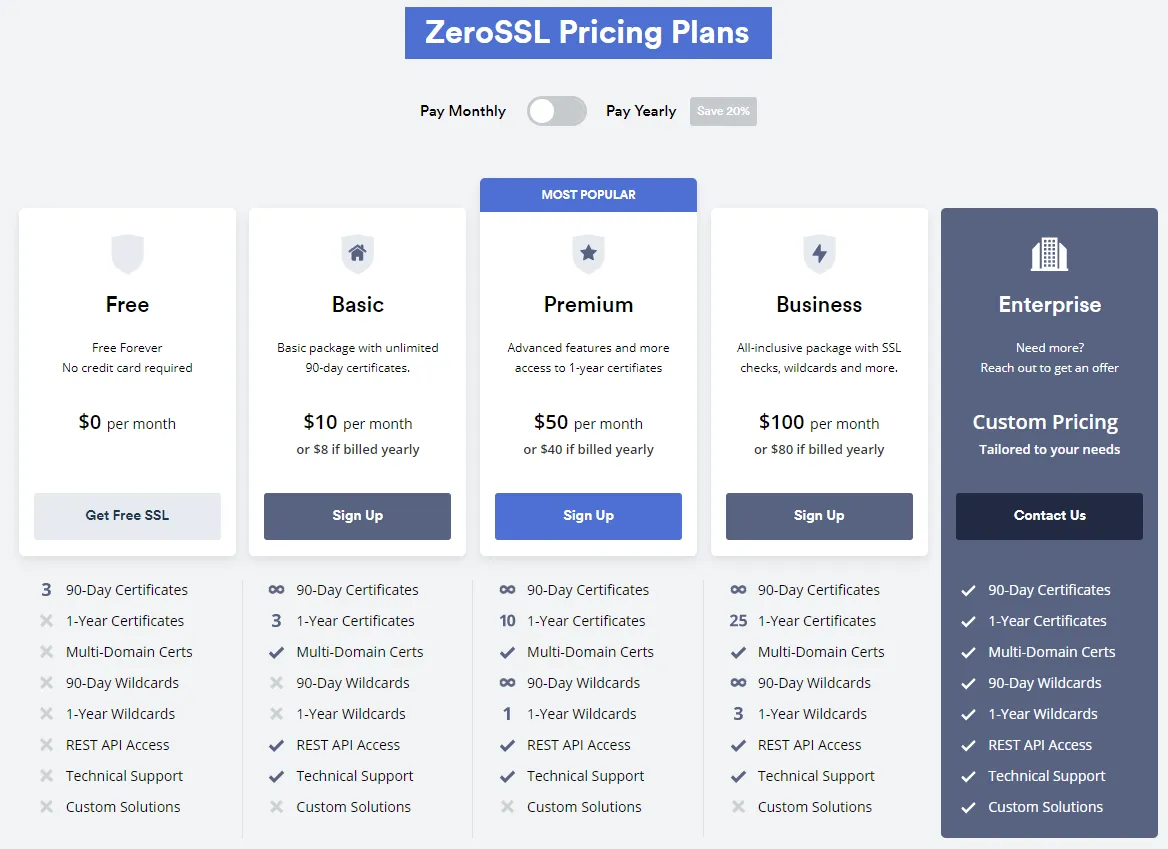Sign up for the Basic plan
This screenshot has height=849, width=1168.
[358, 515]
